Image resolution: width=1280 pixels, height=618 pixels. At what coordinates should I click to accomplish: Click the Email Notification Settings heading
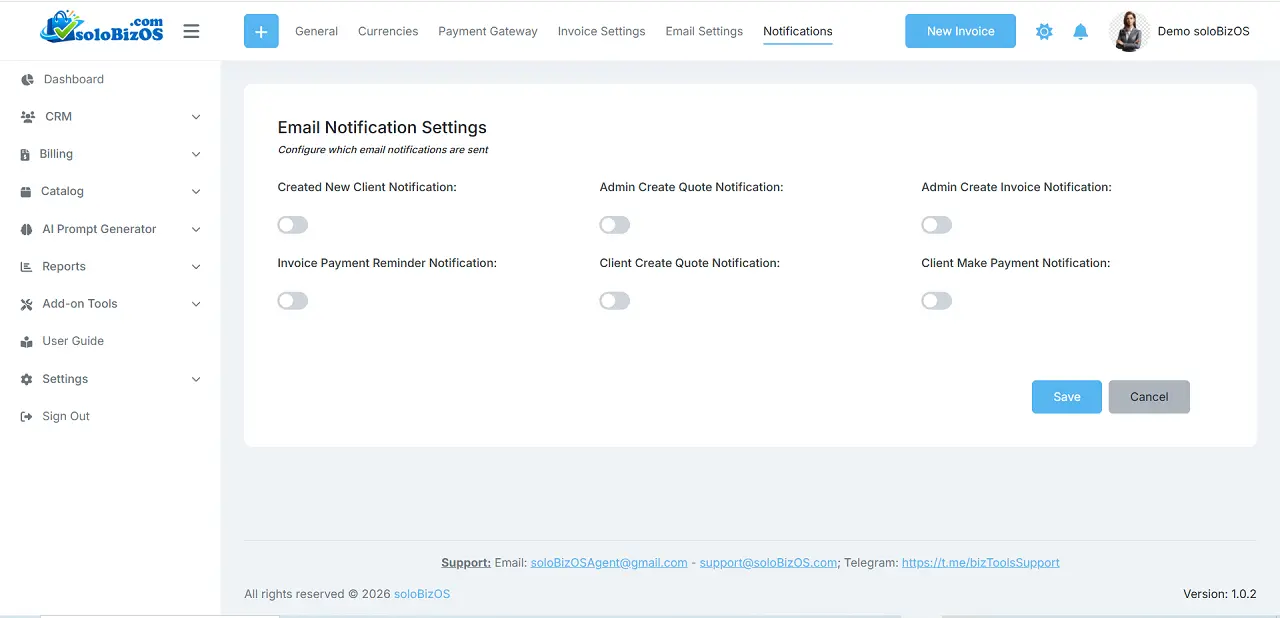point(382,127)
